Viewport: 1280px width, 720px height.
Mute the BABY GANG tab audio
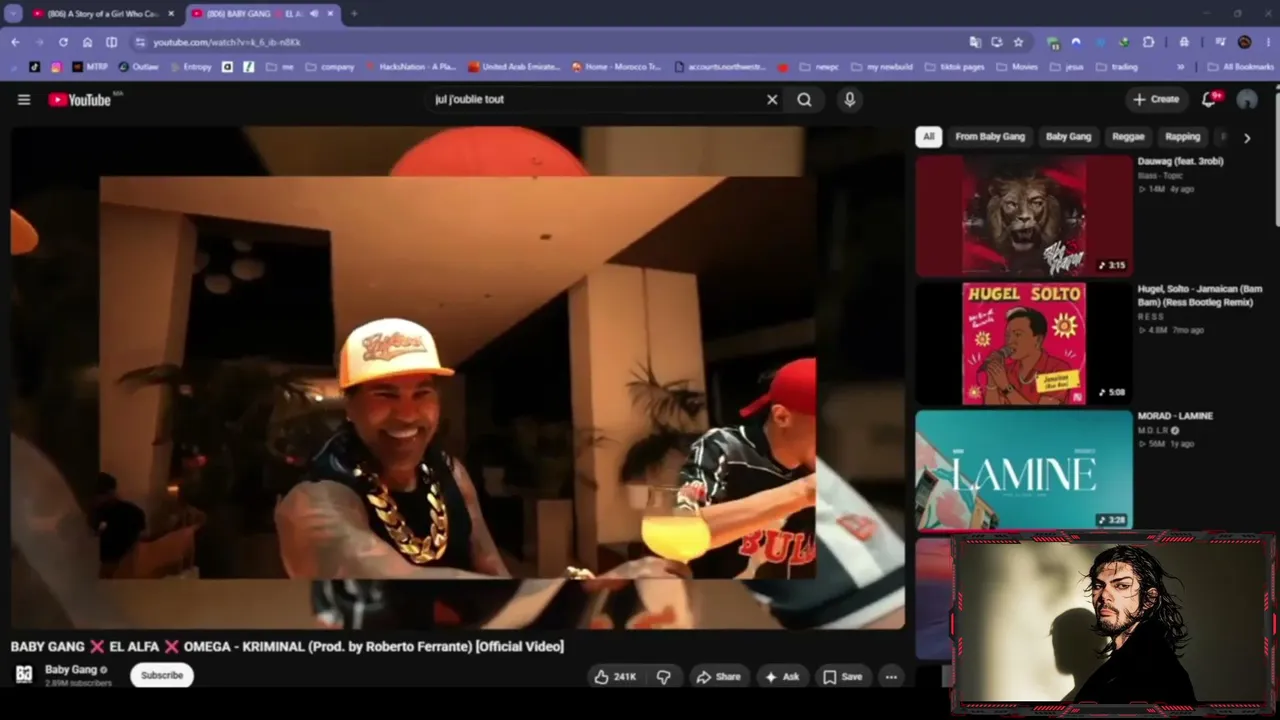coord(314,14)
